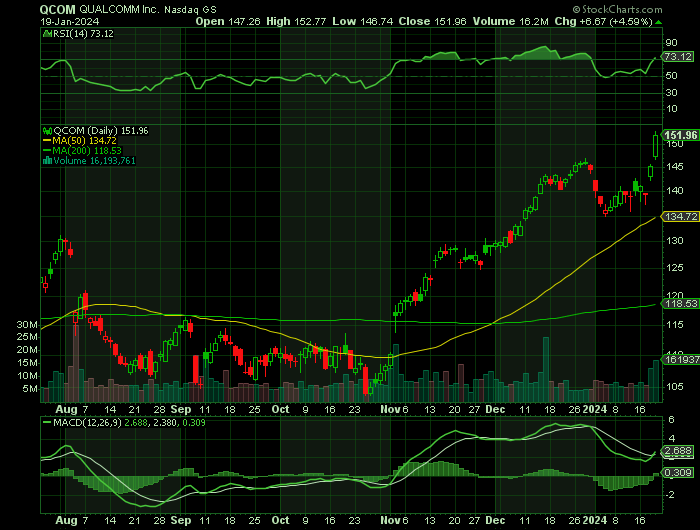Click the MA(200) 118.53 legend text
700x530 pixels.
point(87,150)
